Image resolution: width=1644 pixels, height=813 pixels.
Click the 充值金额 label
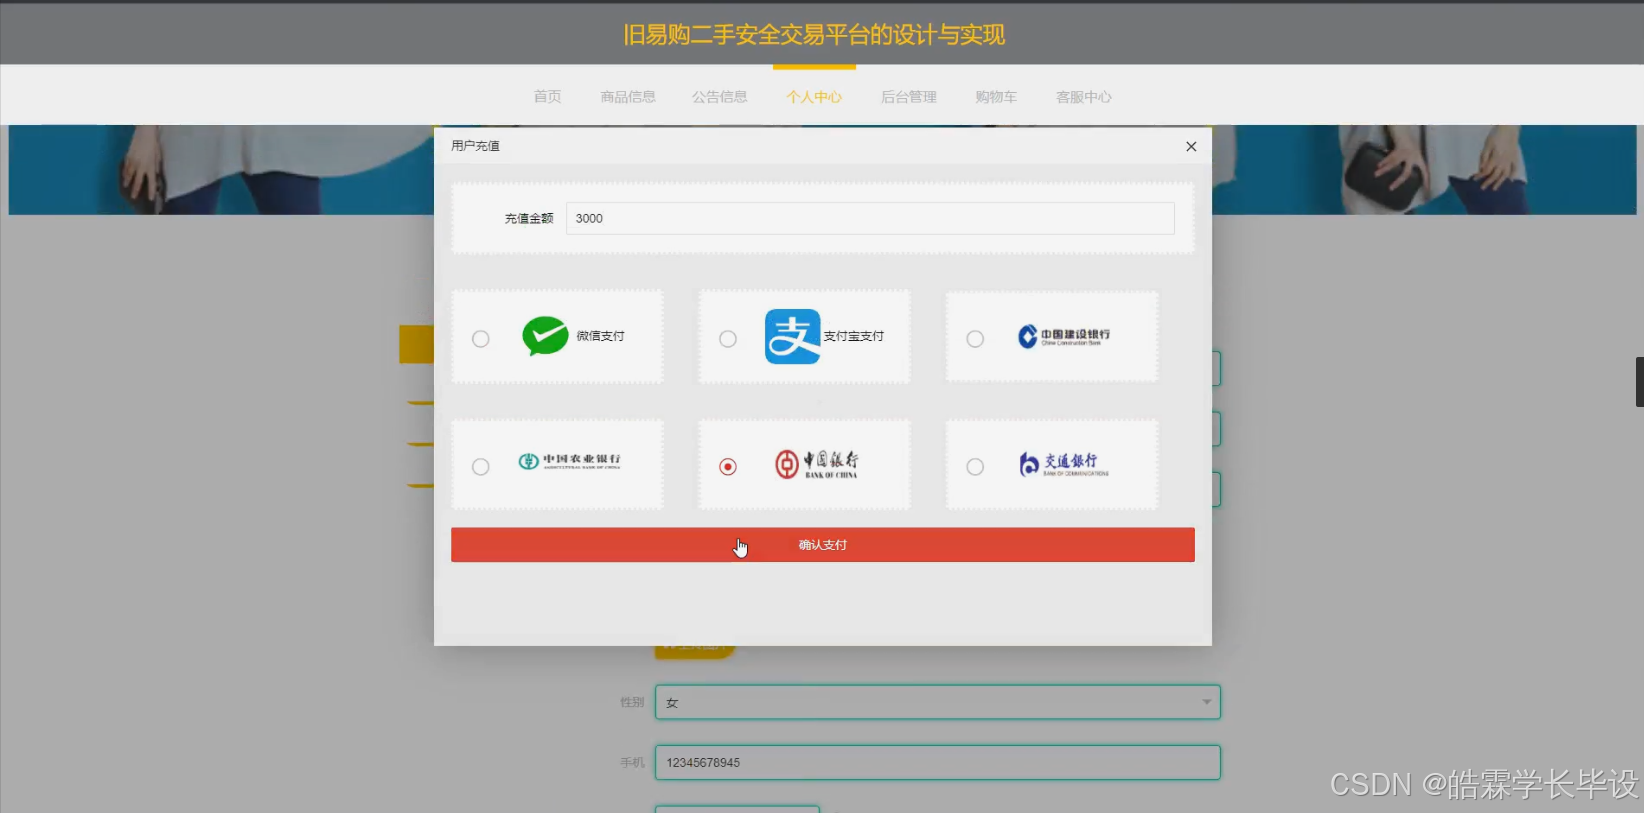coord(529,218)
